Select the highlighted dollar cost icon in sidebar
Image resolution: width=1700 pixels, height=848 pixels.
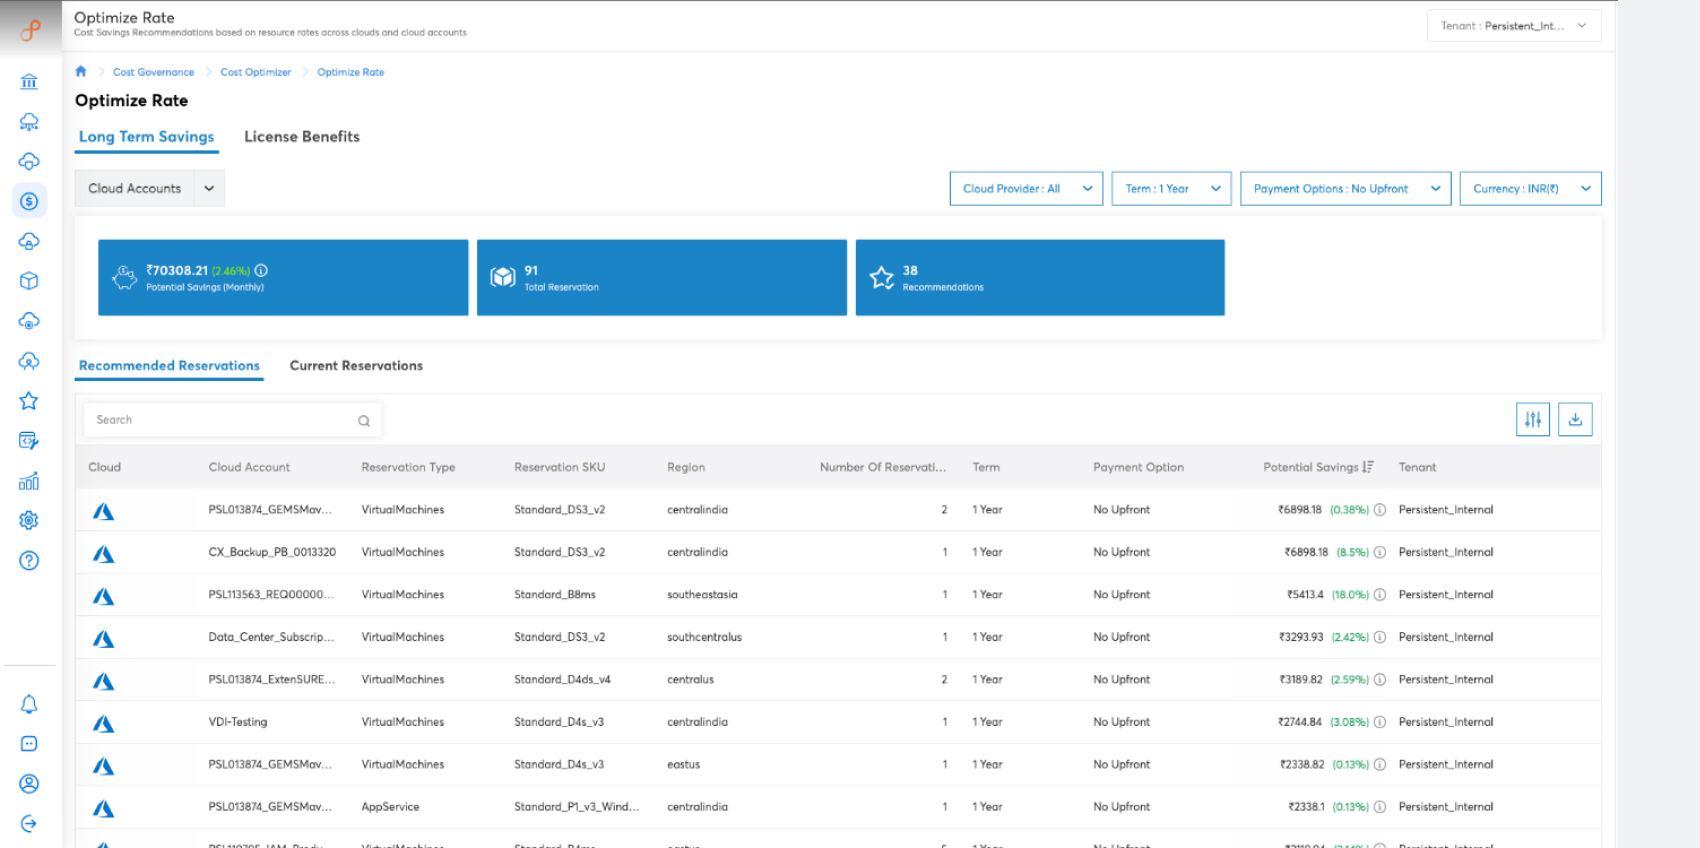(29, 201)
